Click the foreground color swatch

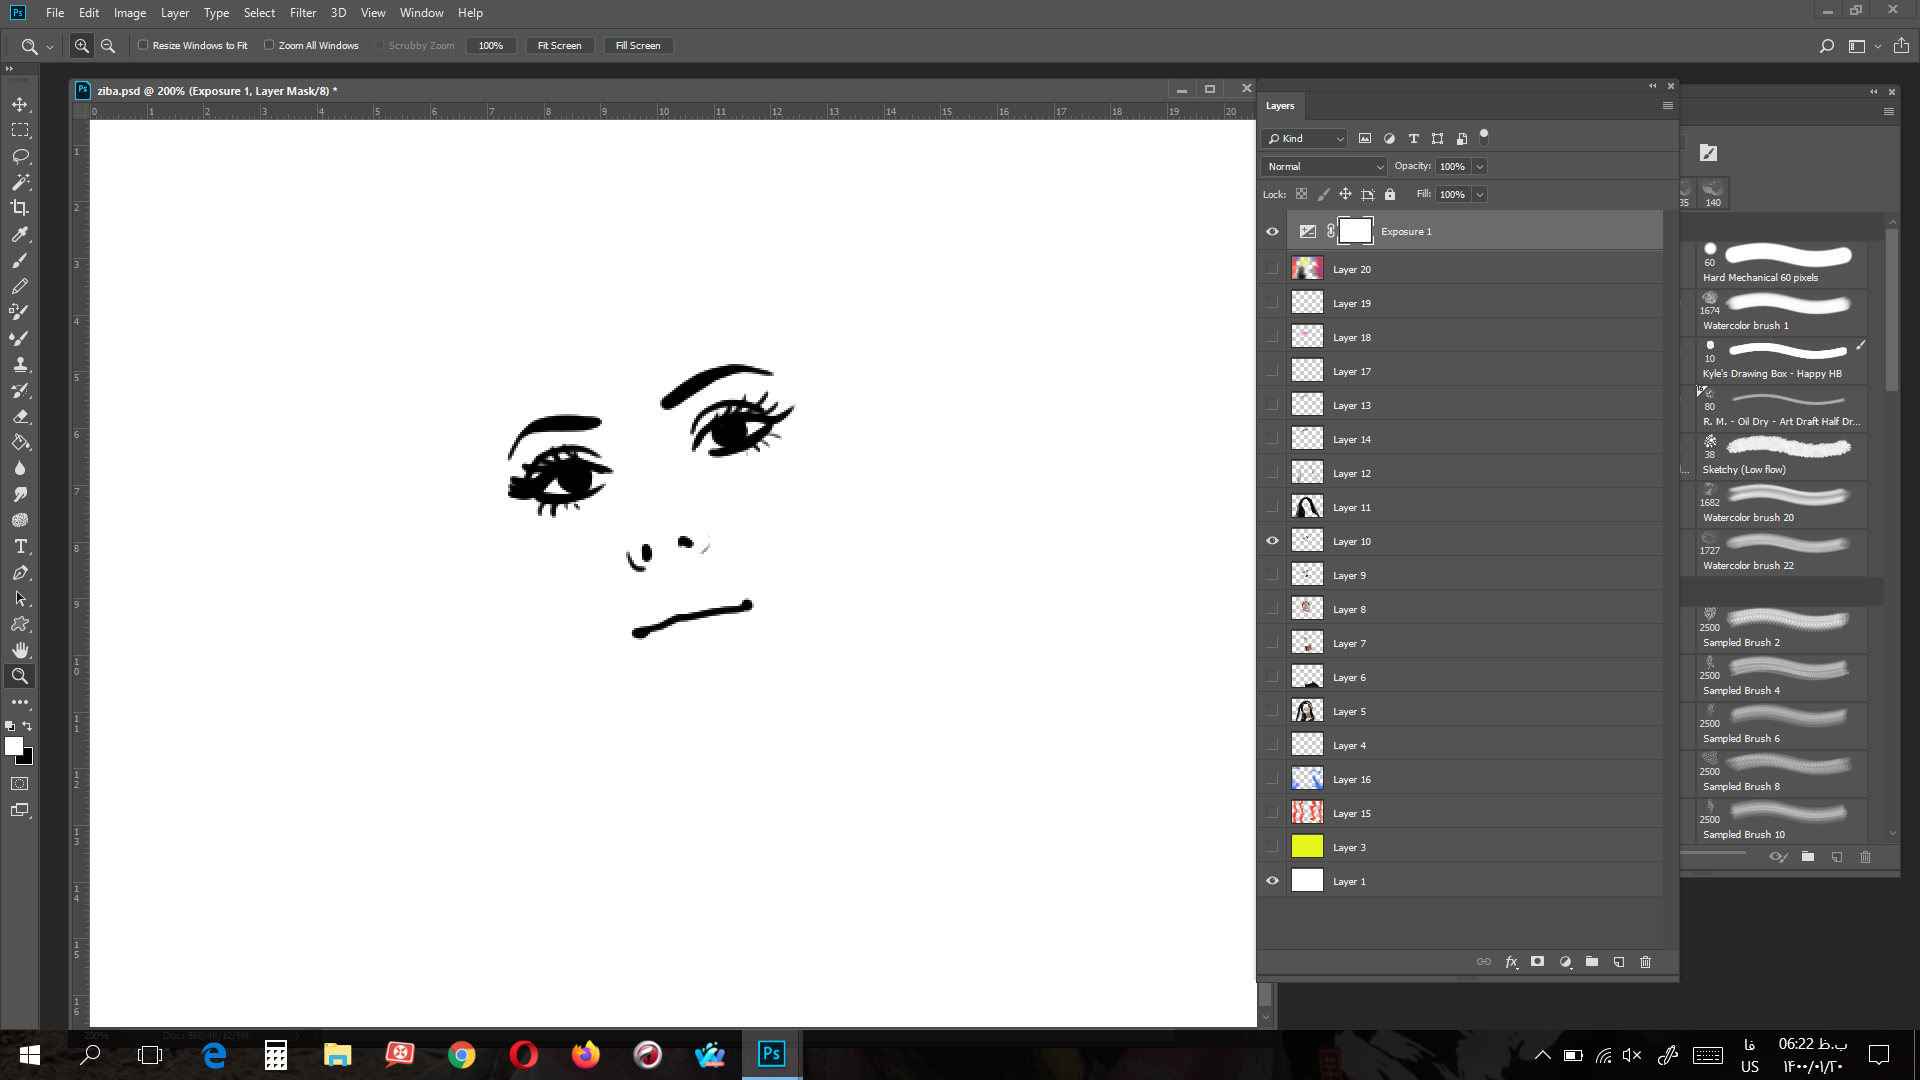(x=13, y=746)
